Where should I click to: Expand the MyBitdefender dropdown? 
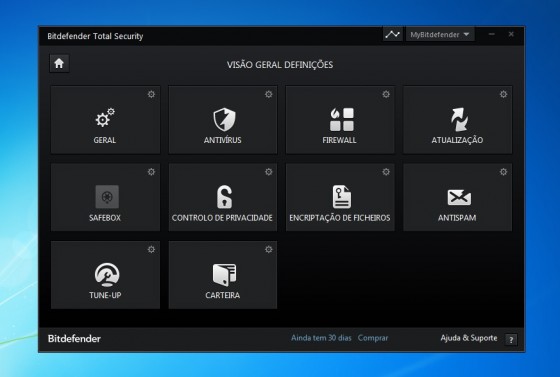click(440, 35)
